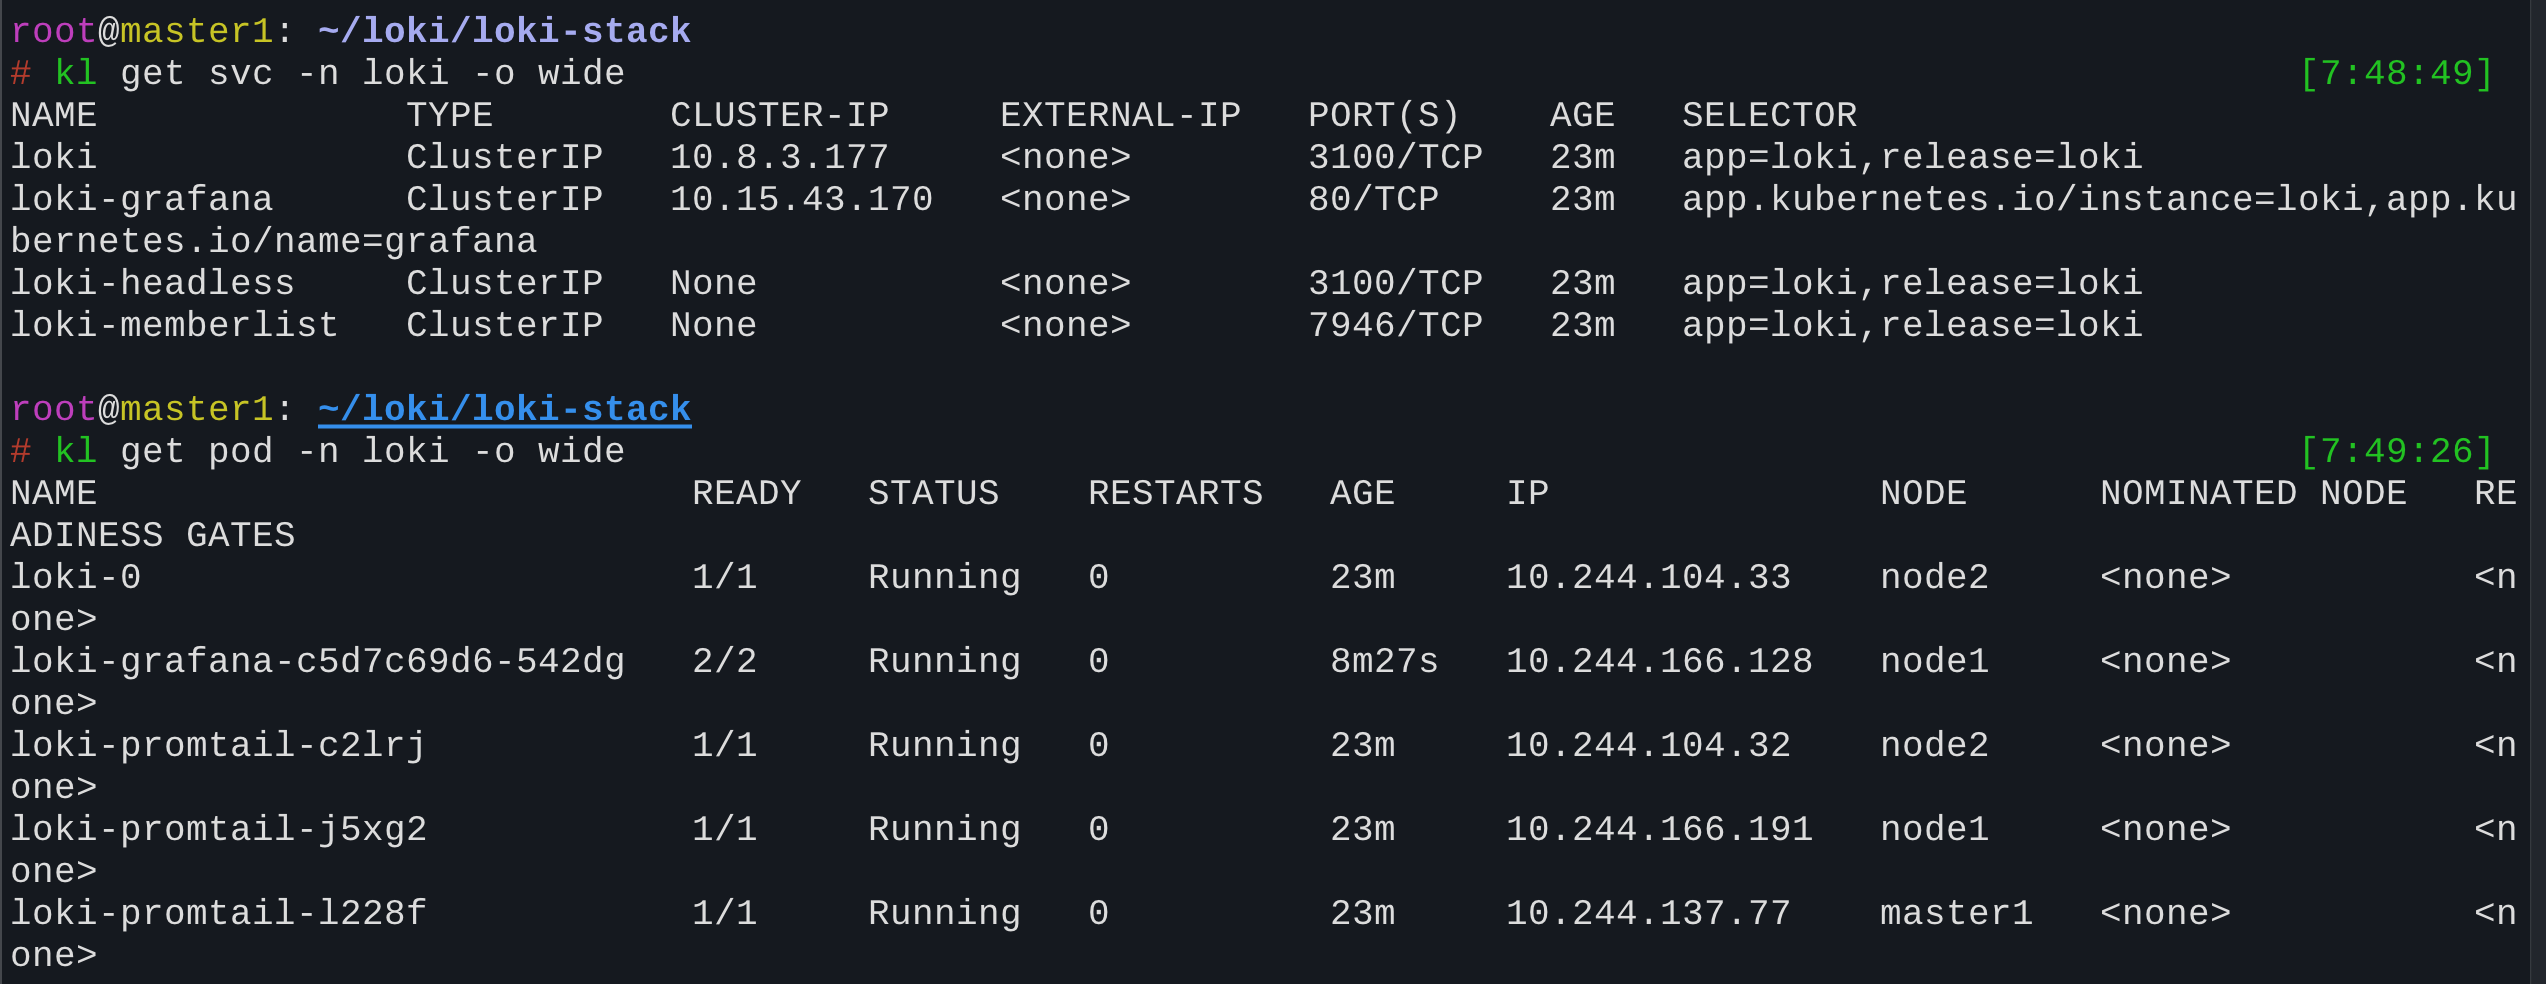This screenshot has height=984, width=2546.
Task: Select pod name loki-grafana-c5d7c69d6-542dg
Action: [x=317, y=661]
